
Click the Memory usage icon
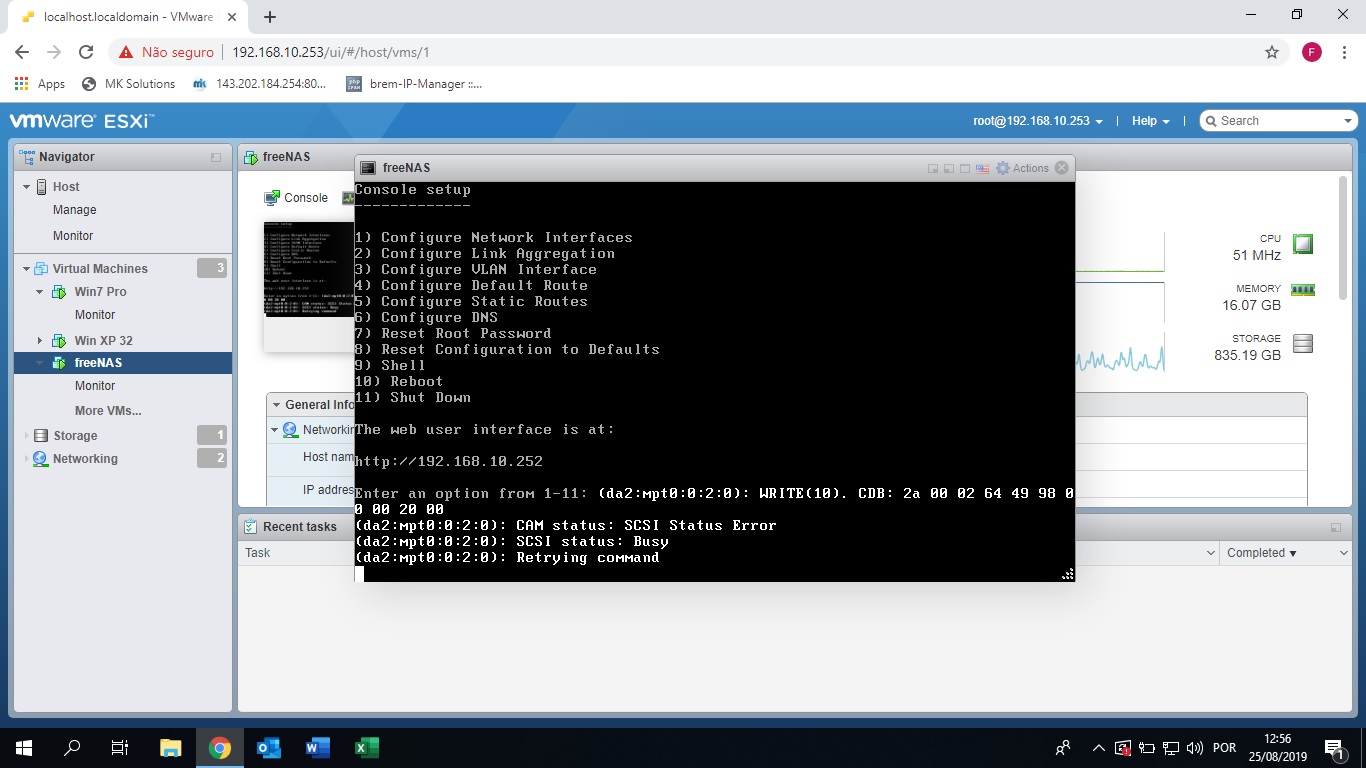click(x=1303, y=290)
